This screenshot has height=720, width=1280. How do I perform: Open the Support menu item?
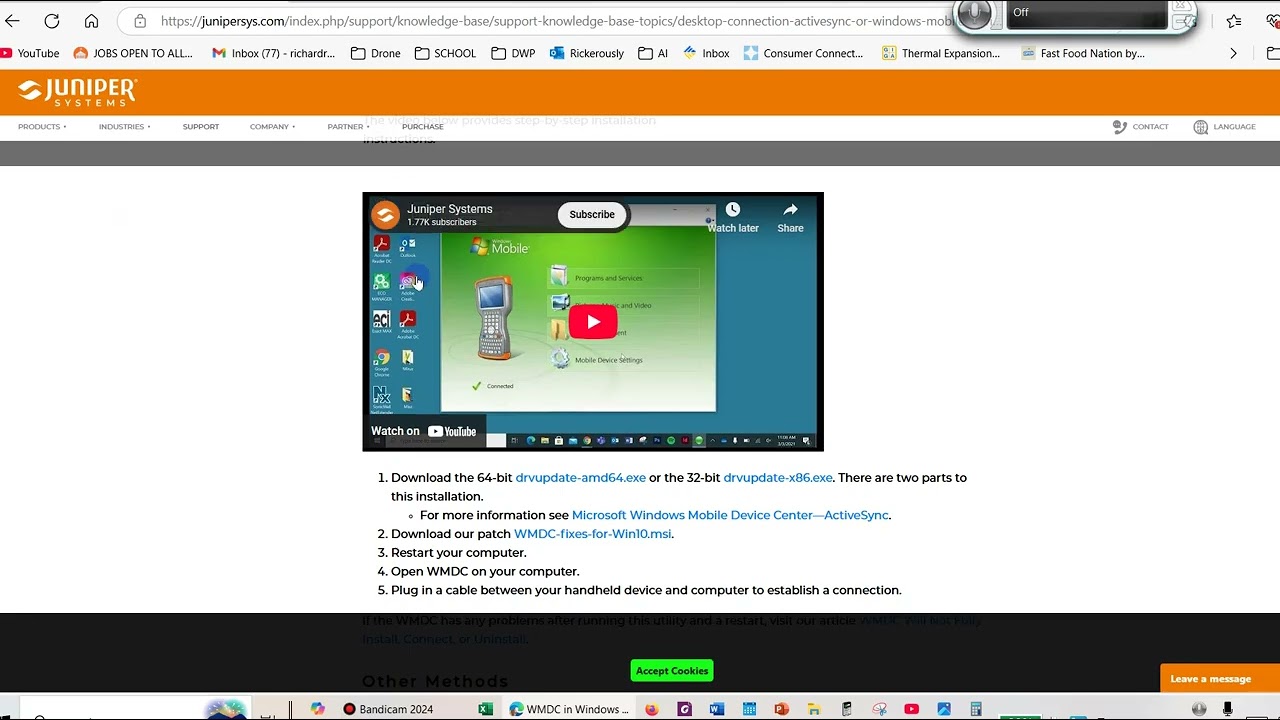pyautogui.click(x=201, y=127)
